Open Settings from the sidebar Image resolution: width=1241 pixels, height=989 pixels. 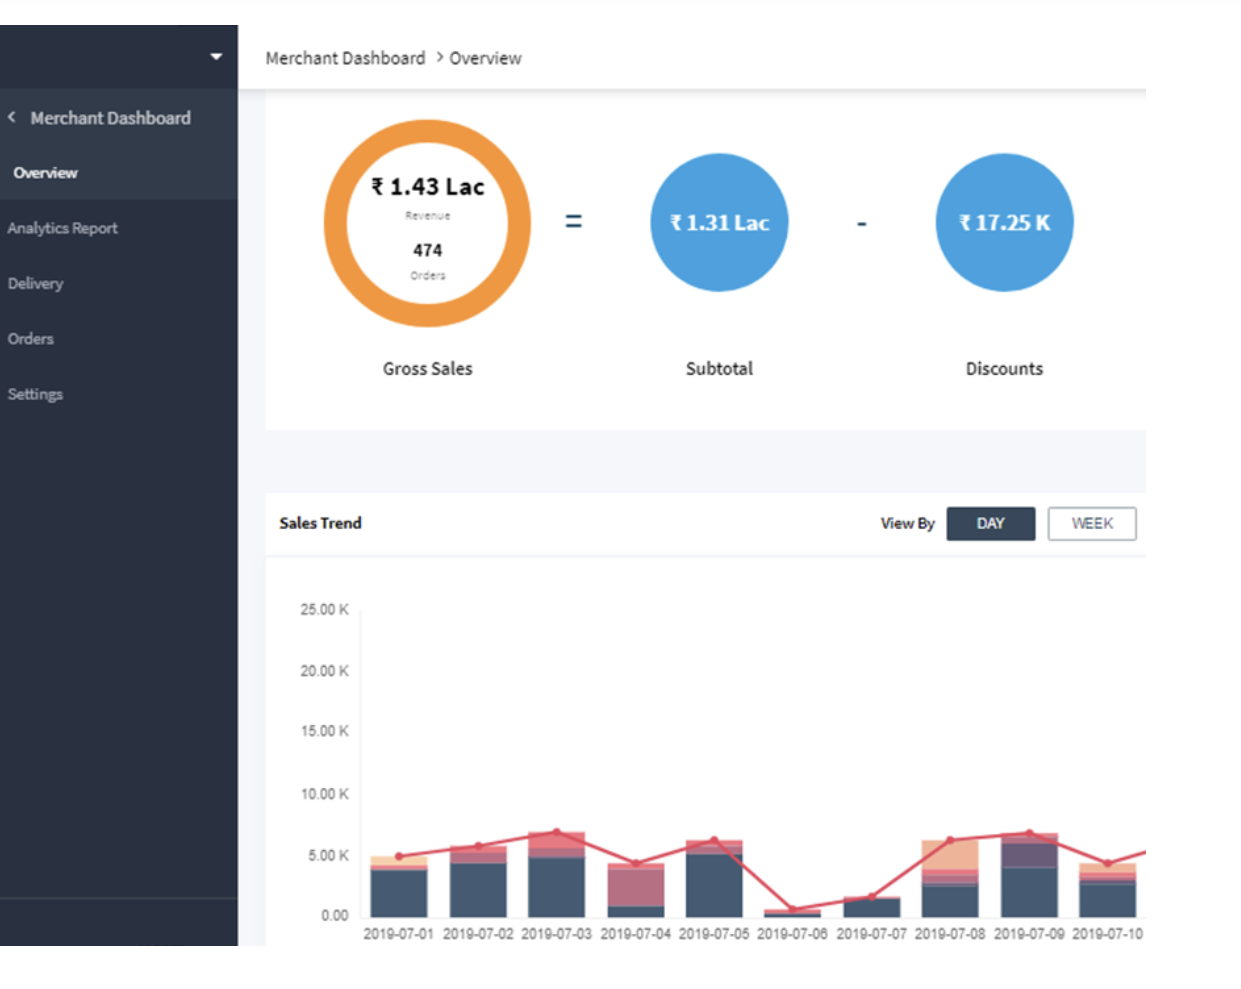click(x=35, y=394)
